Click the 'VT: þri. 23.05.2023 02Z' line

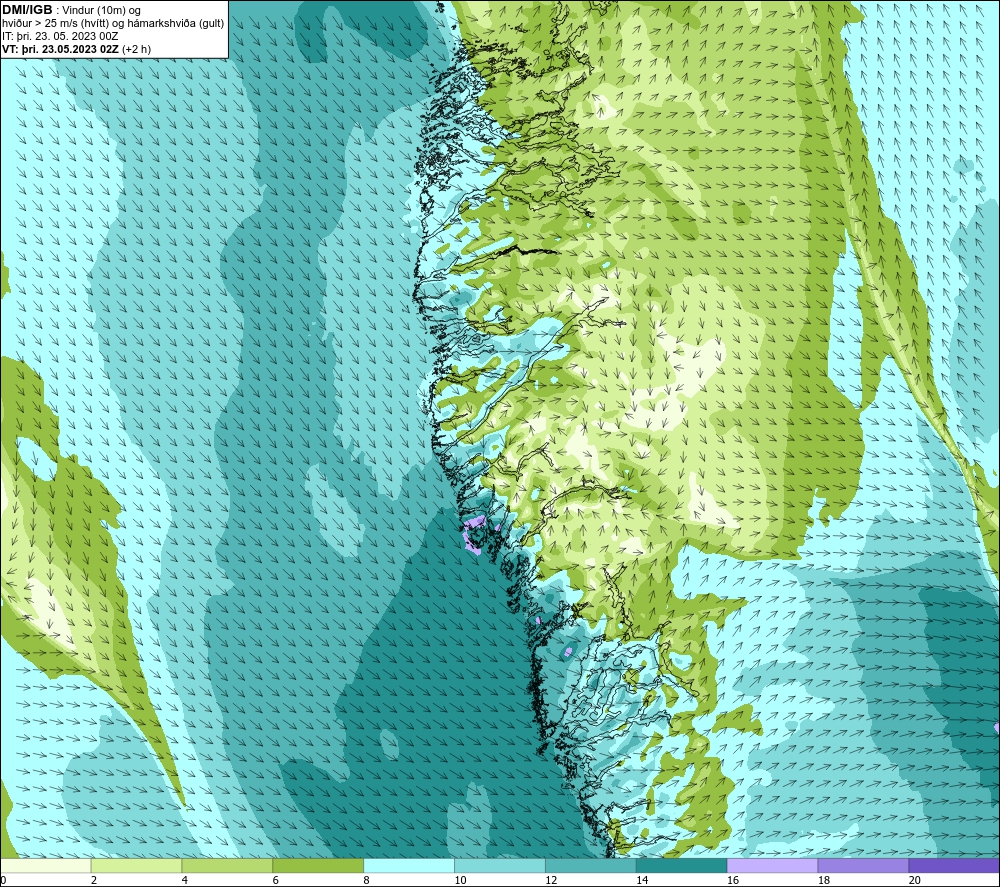click(x=61, y=49)
